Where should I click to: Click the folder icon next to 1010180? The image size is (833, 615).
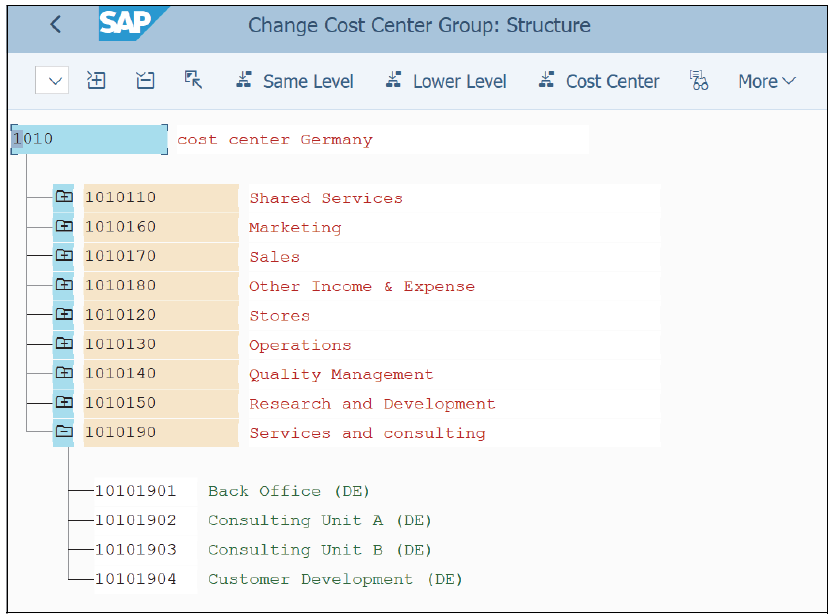(x=63, y=284)
